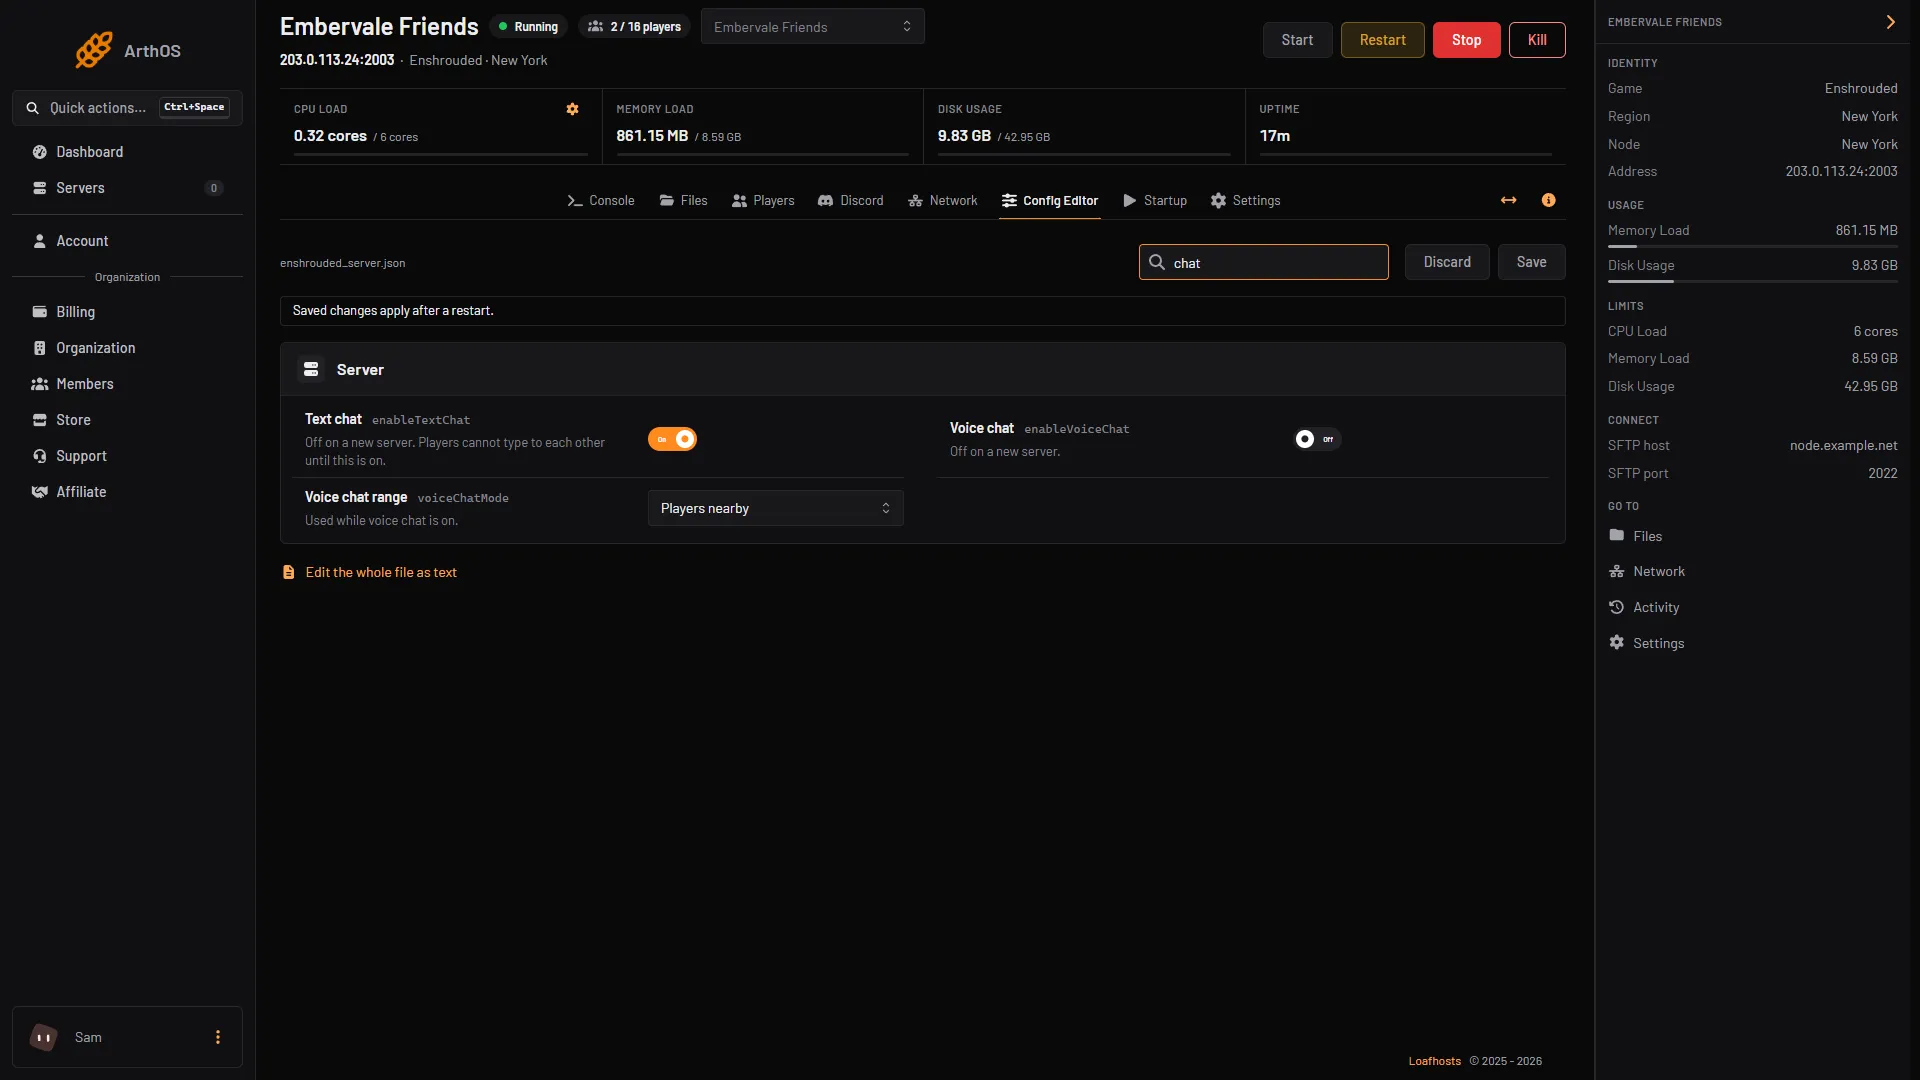This screenshot has width=1920, height=1080.
Task: Click the Uptime value 17m
Action: click(1274, 136)
